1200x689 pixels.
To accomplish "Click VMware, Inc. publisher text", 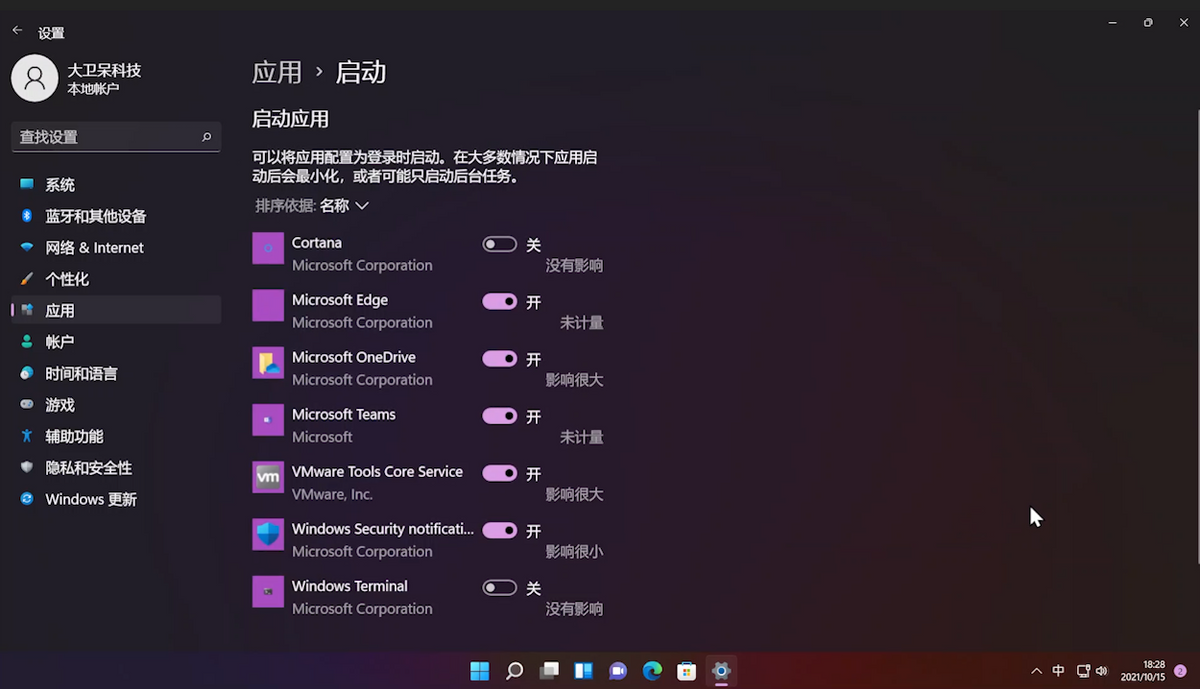I will [x=332, y=494].
